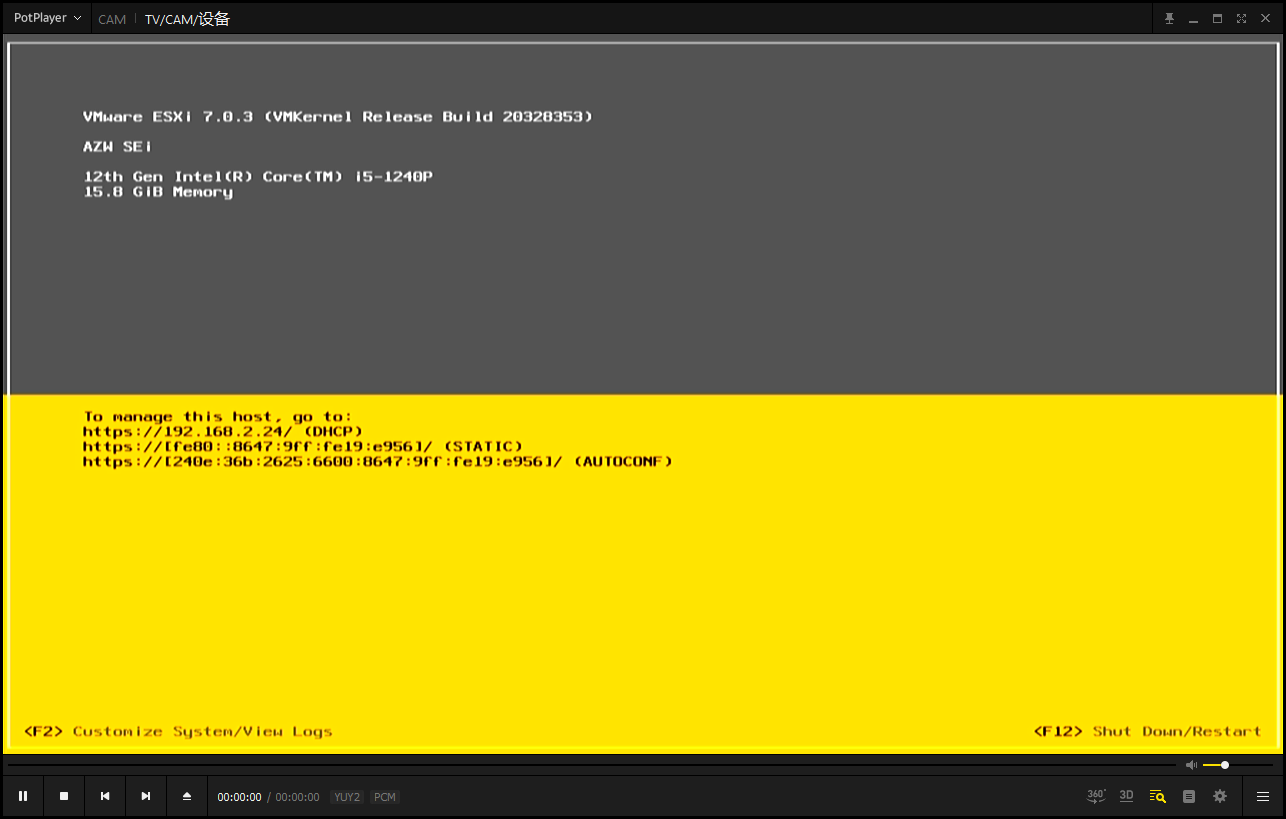The height and width of the screenshot is (819, 1286).
Task: Switch PotPlayer to fullscreen mode
Action: (x=1241, y=18)
